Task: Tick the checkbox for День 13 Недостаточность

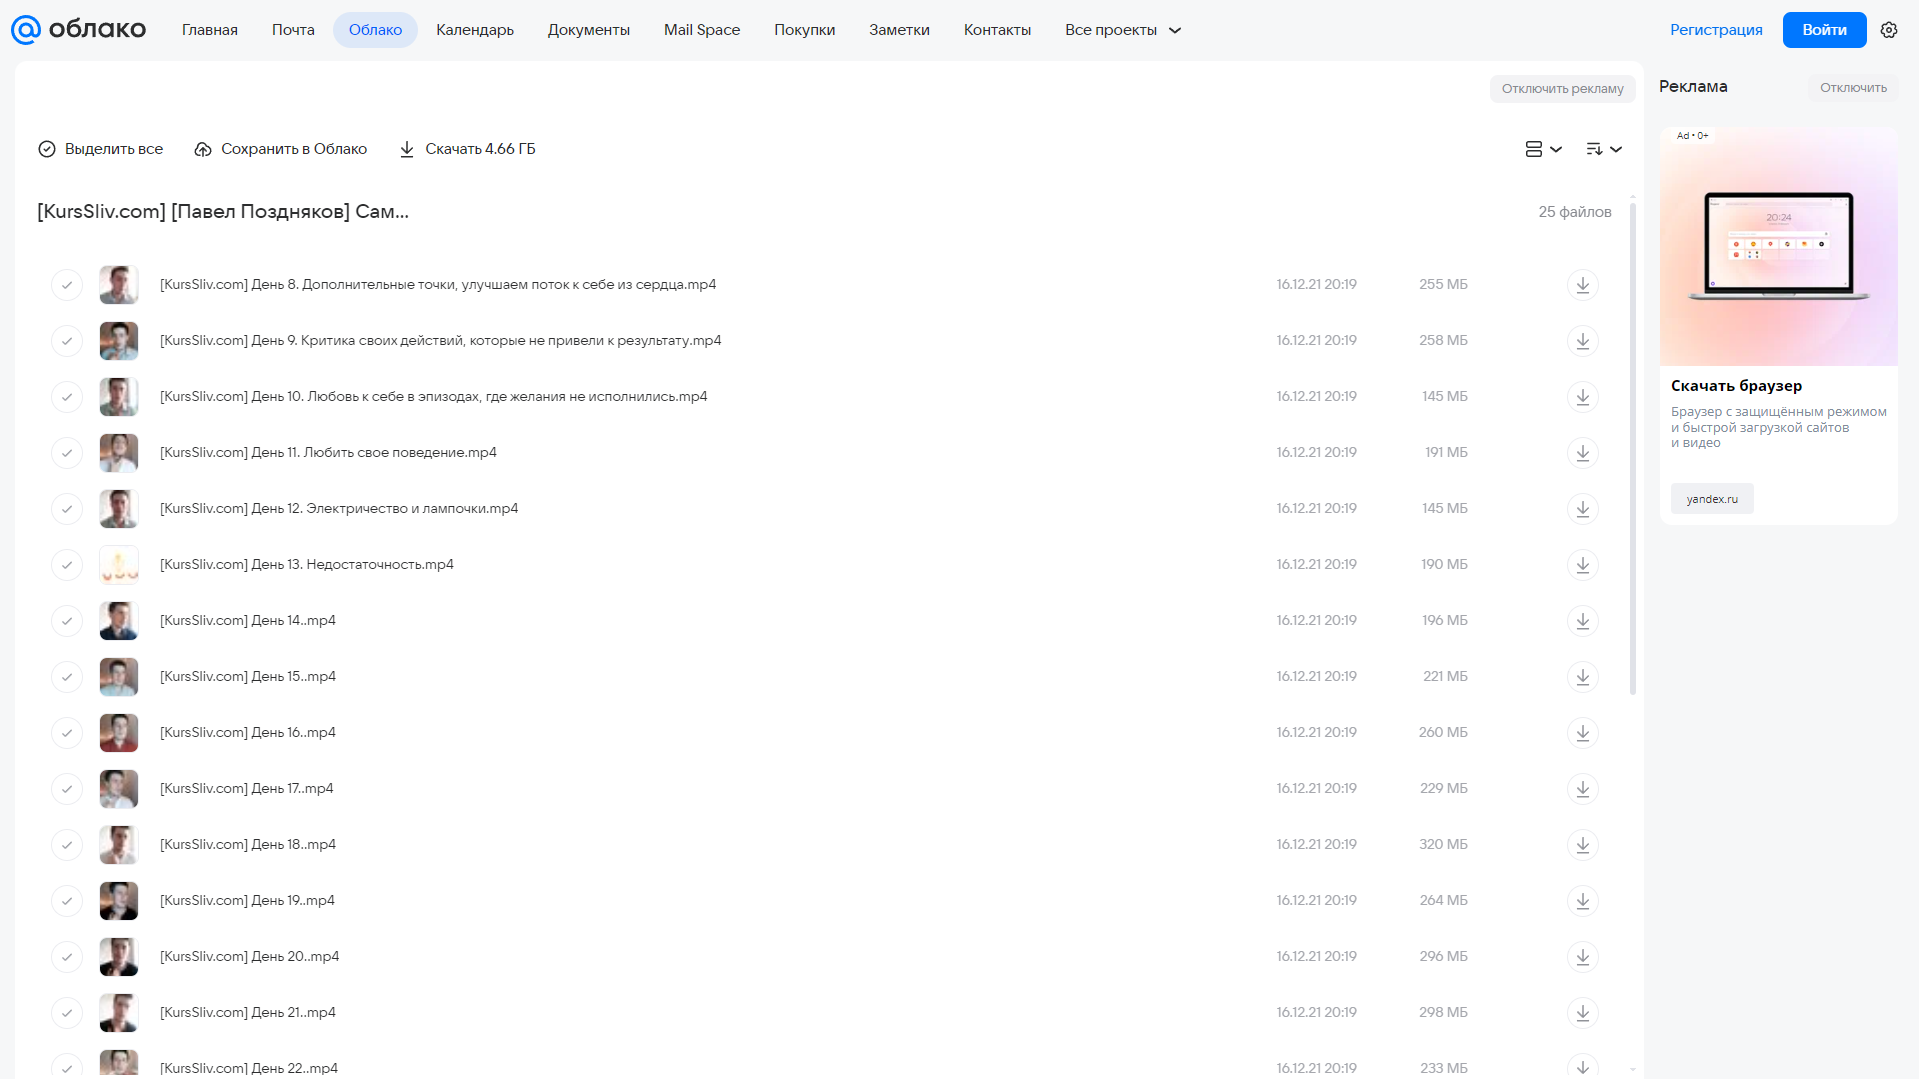Action: point(67,565)
